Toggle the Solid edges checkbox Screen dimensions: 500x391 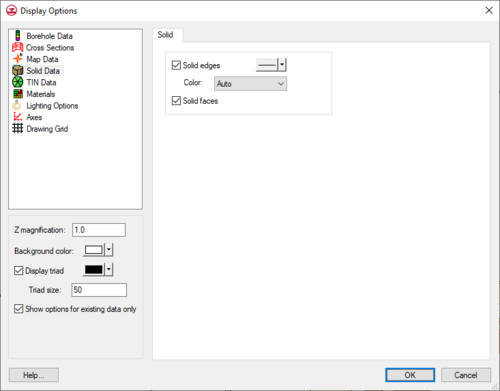[176, 65]
